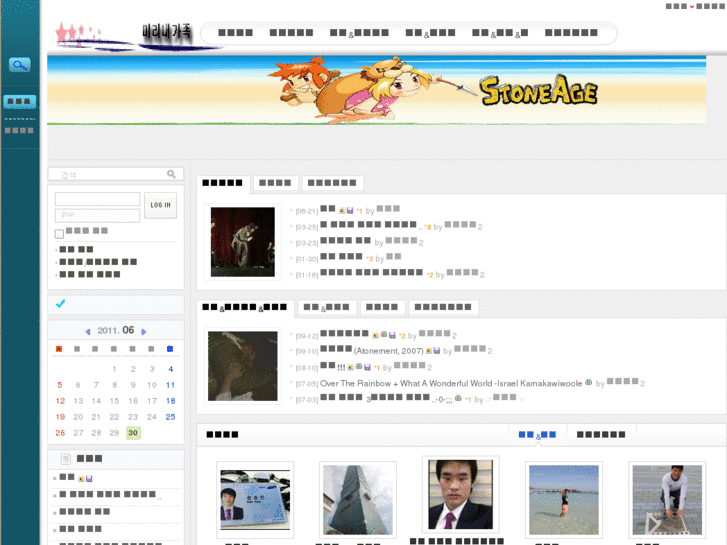Click the magnifier icon in the 검색 search box
Image resolution: width=727 pixels, height=545 pixels.
(x=171, y=174)
